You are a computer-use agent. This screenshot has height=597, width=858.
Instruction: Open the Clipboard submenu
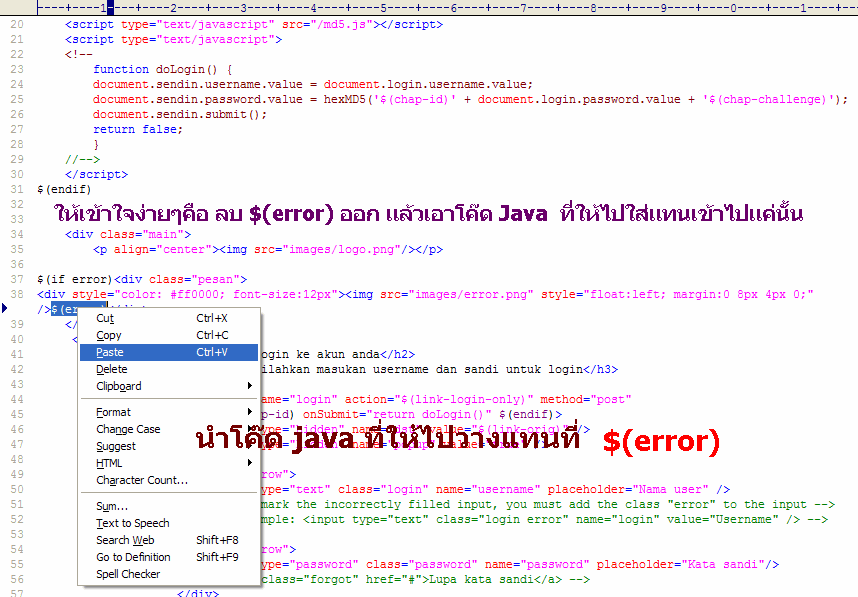169,386
